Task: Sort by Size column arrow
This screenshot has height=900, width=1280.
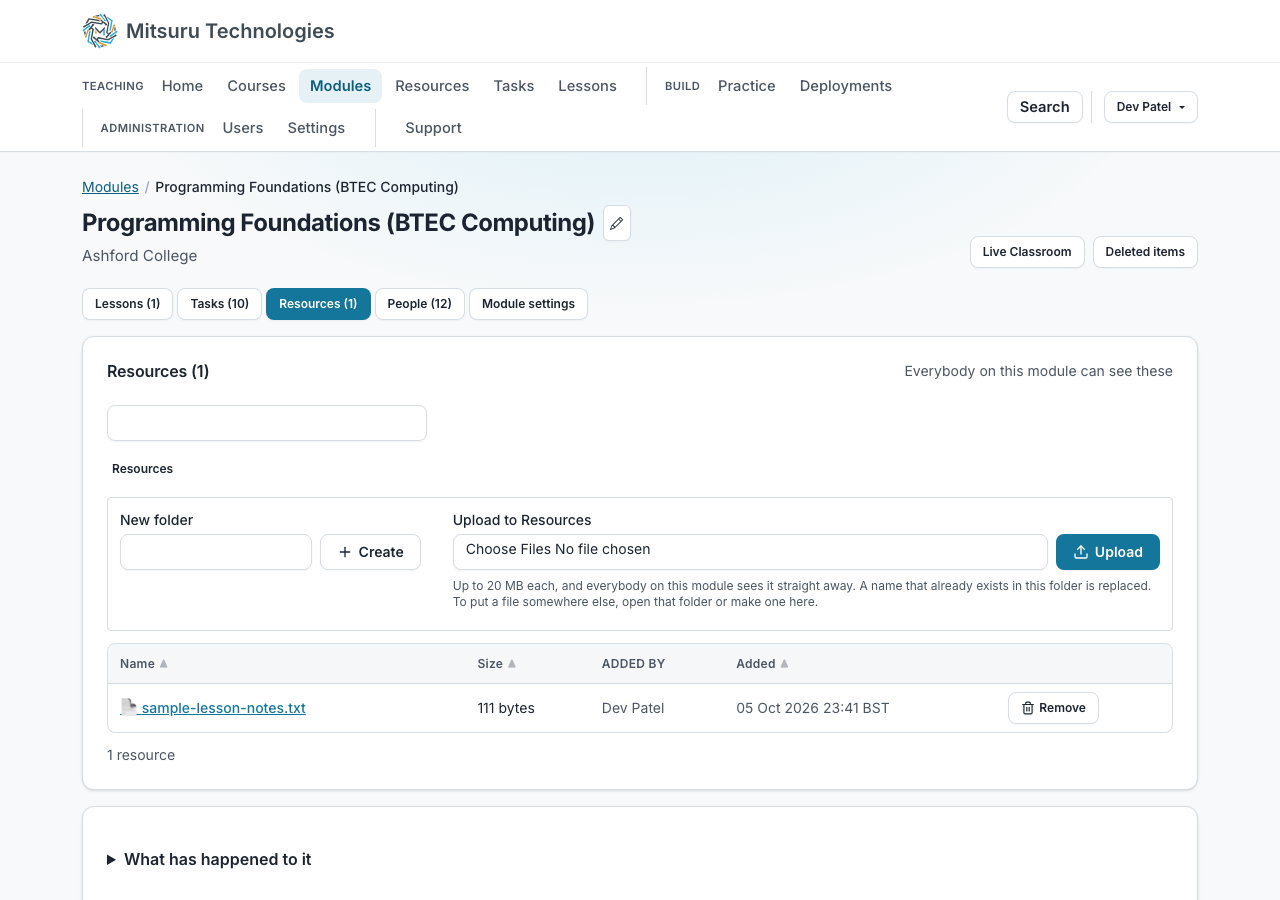Action: tap(512, 664)
